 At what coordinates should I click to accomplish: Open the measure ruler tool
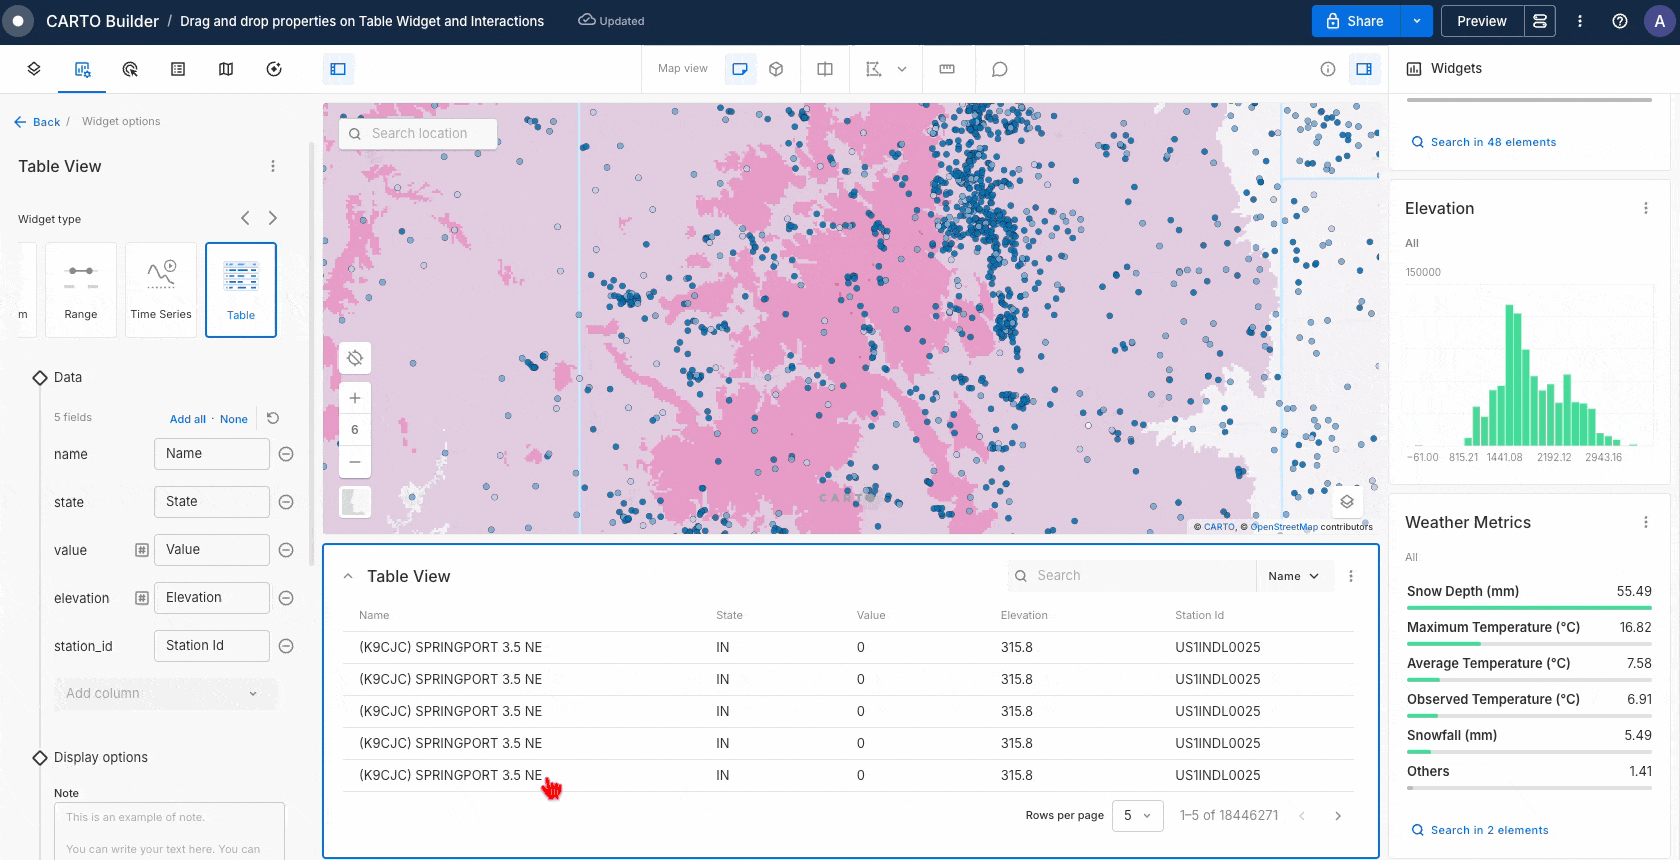click(947, 69)
